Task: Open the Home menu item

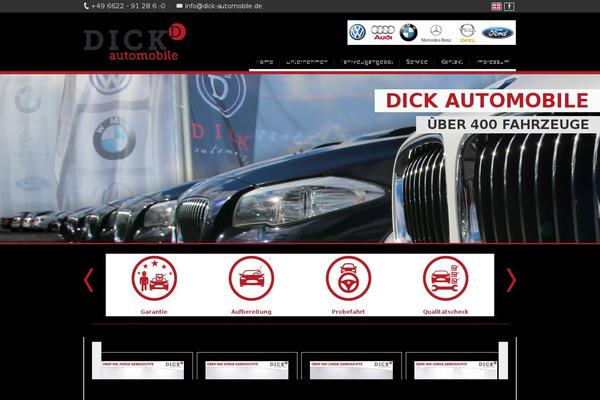Action: [x=265, y=62]
